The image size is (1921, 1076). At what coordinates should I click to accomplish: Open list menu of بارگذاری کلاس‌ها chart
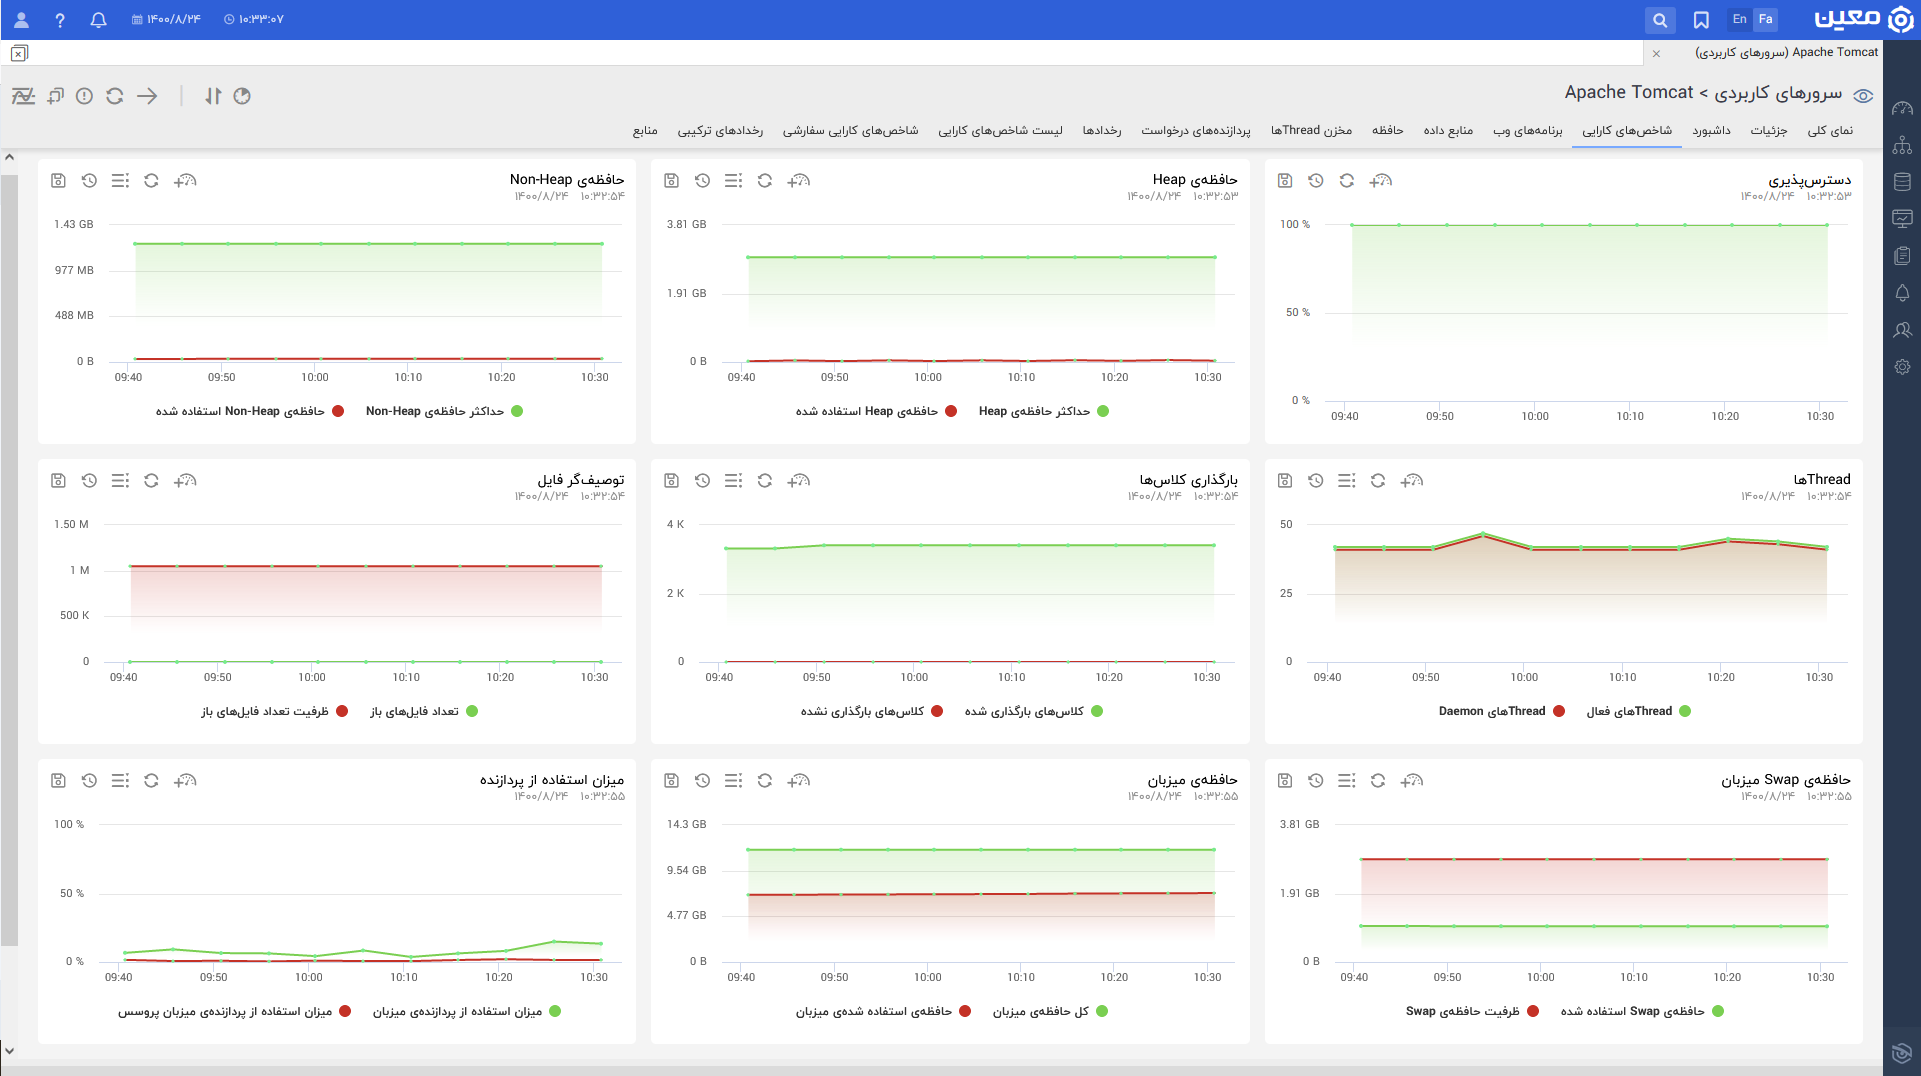pos(733,481)
